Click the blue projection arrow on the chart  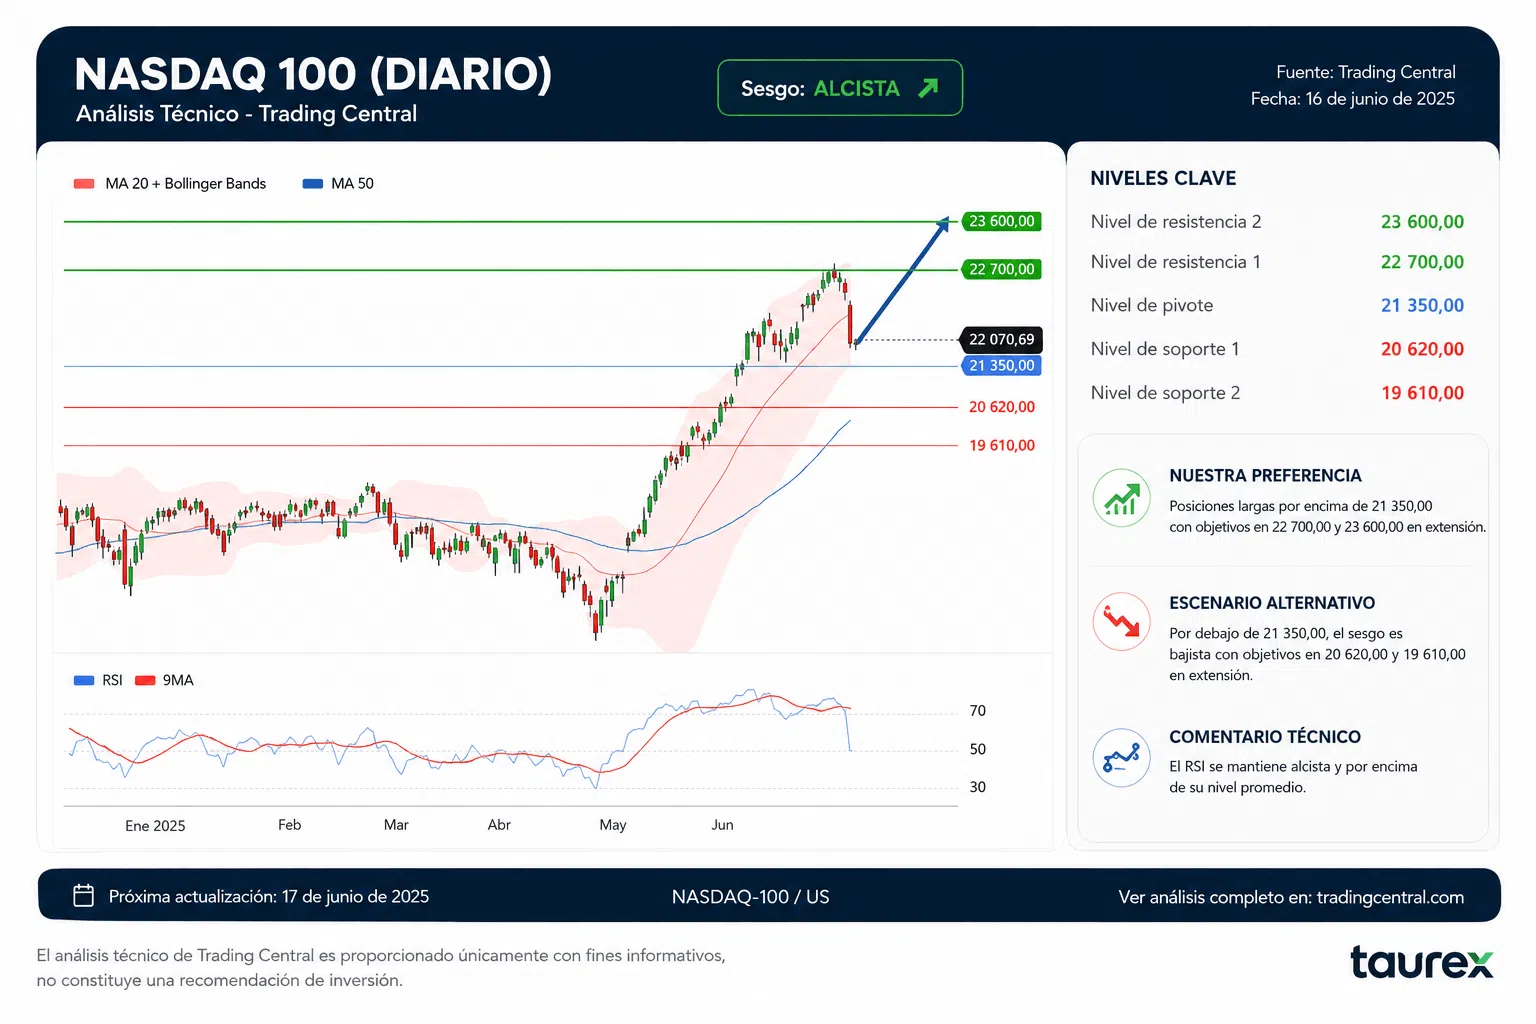point(902,280)
